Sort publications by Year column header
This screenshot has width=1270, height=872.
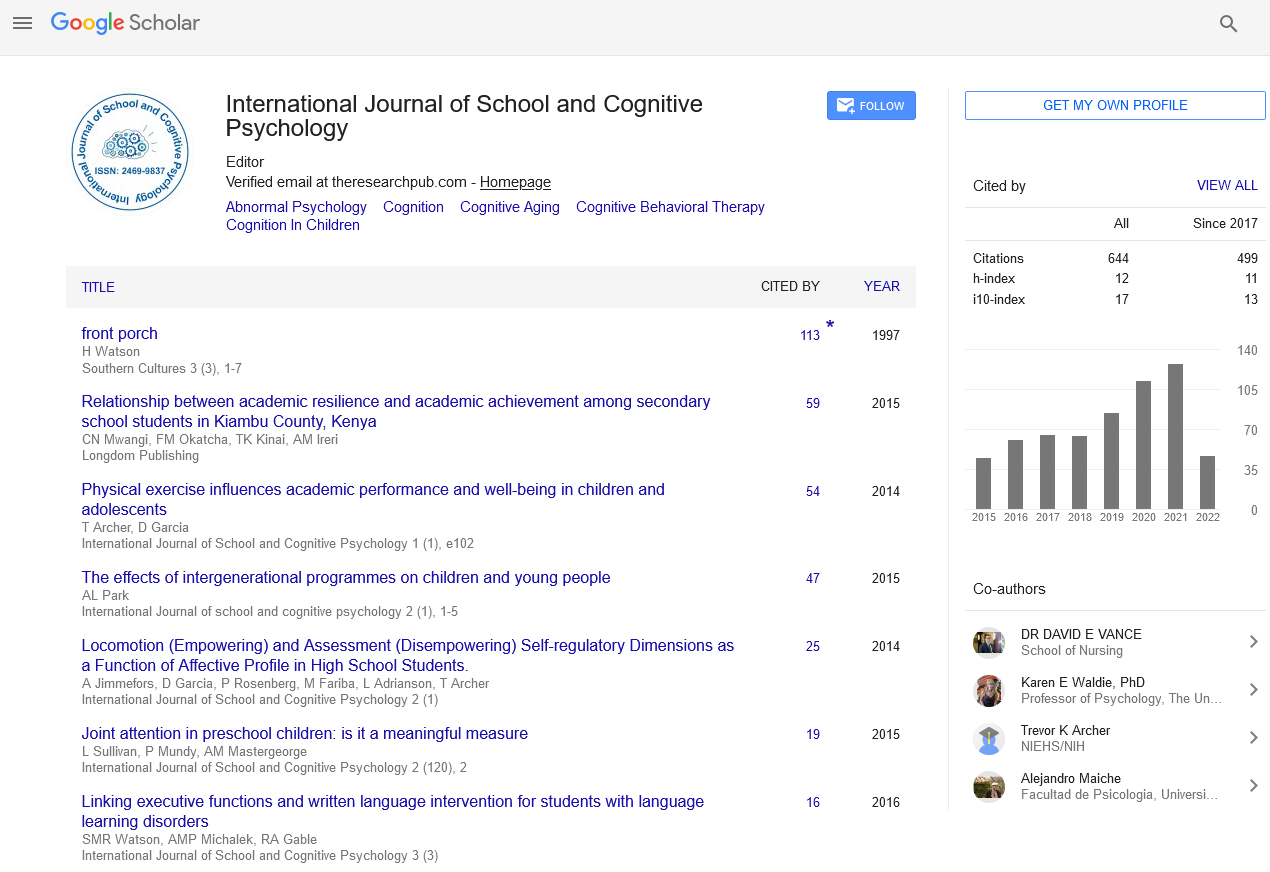[x=881, y=287]
